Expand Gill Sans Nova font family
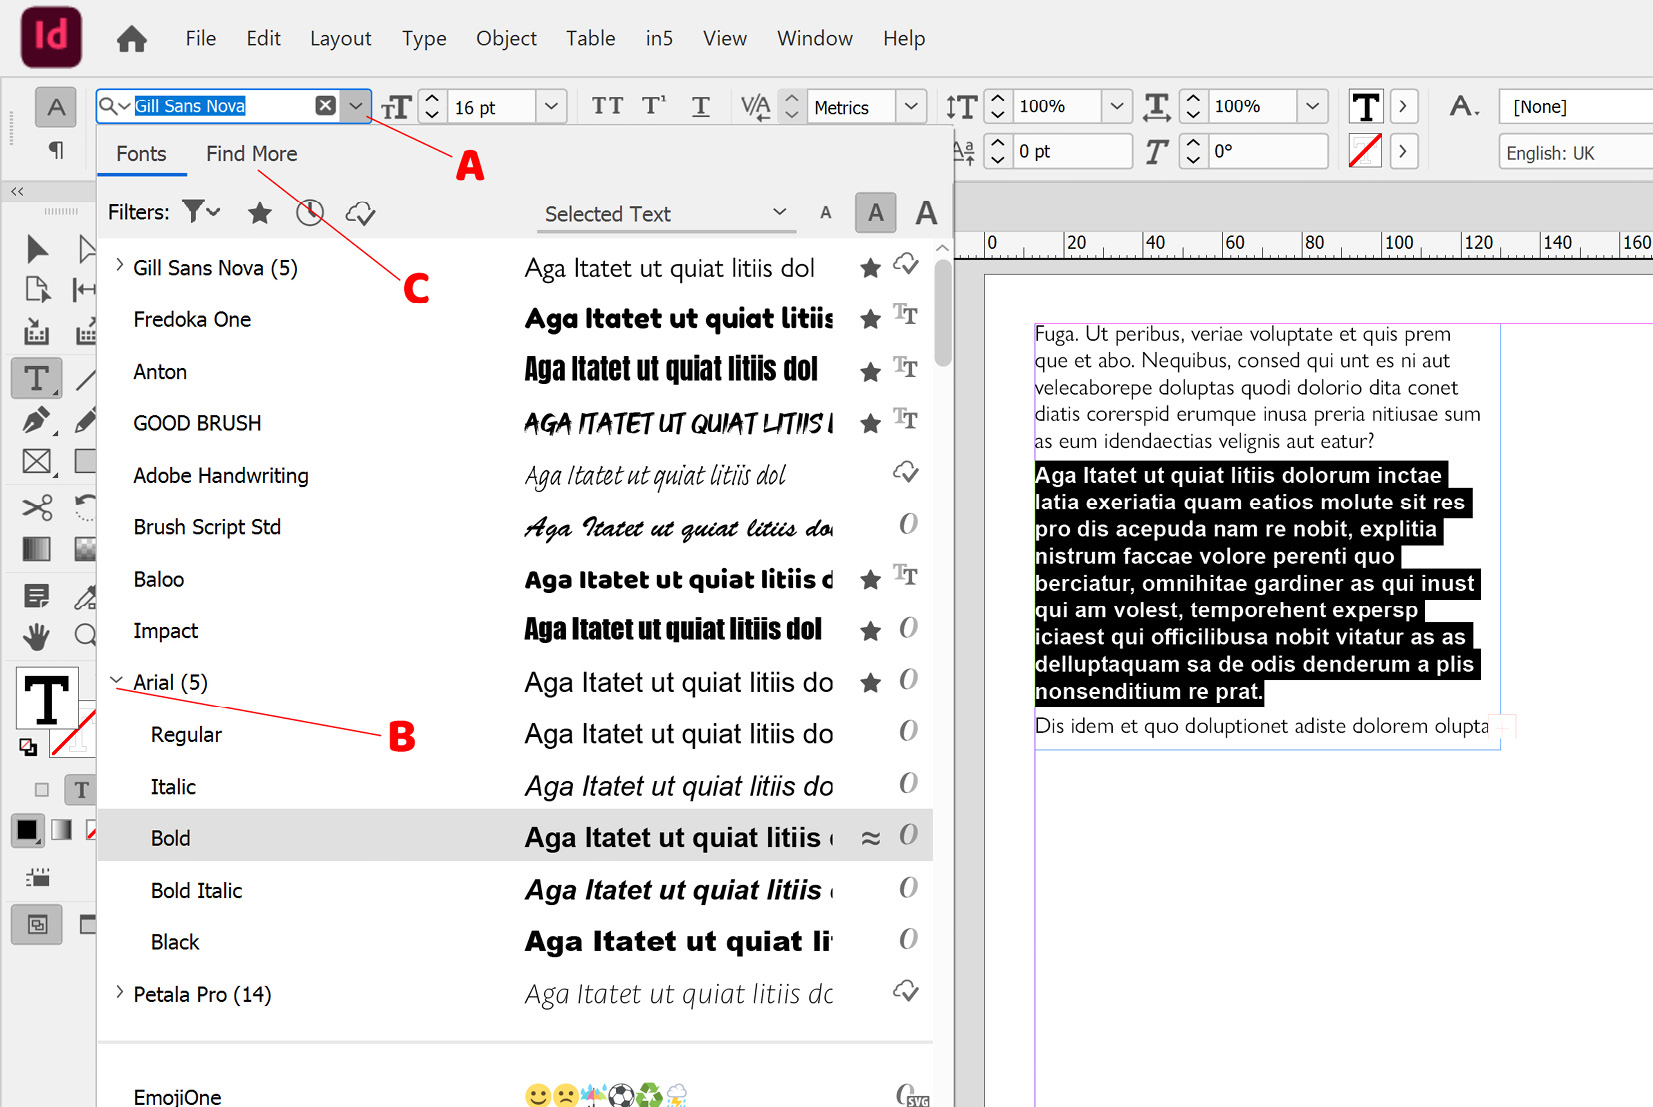 pos(119,266)
